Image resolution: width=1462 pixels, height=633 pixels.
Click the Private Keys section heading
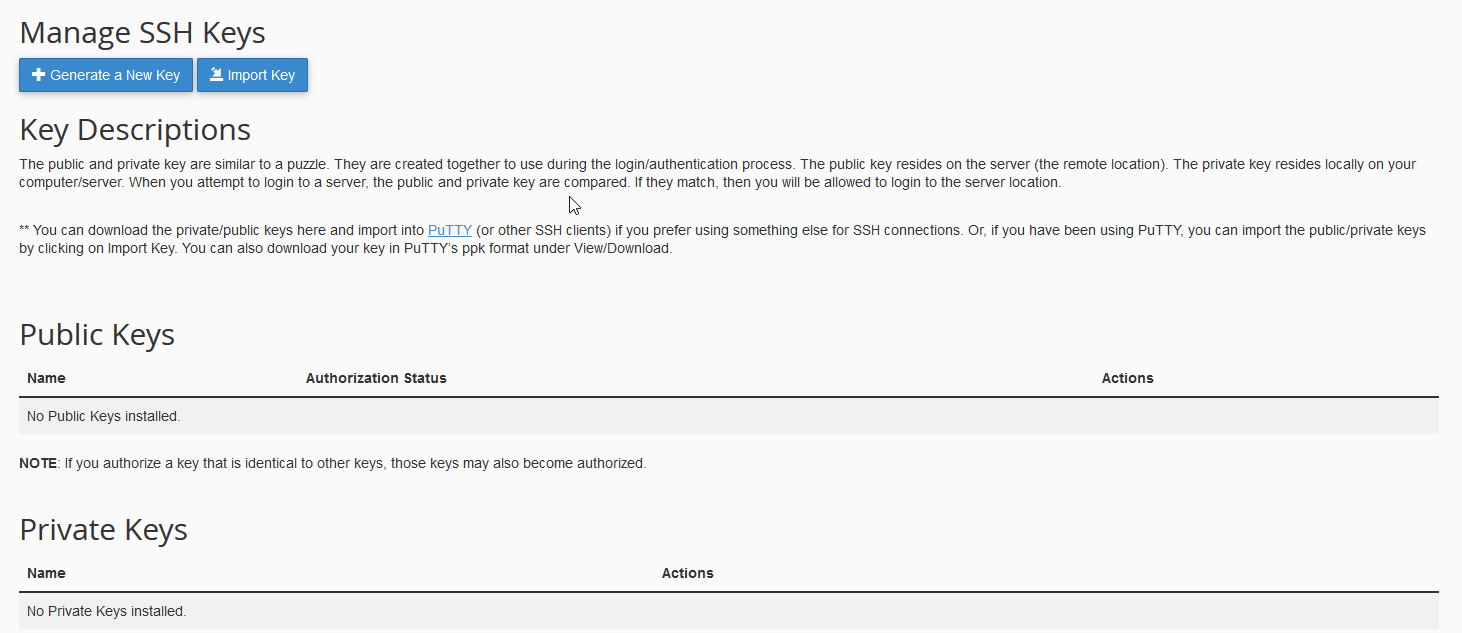click(x=103, y=530)
